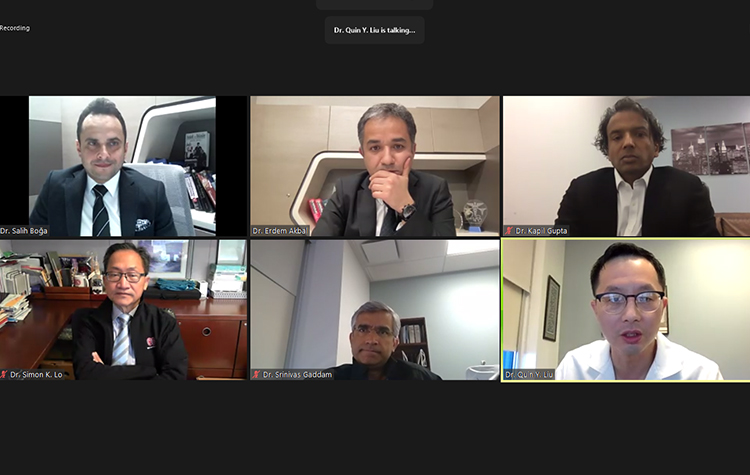Click the 'Dr. Quin Y. Liu' name label

point(529,375)
